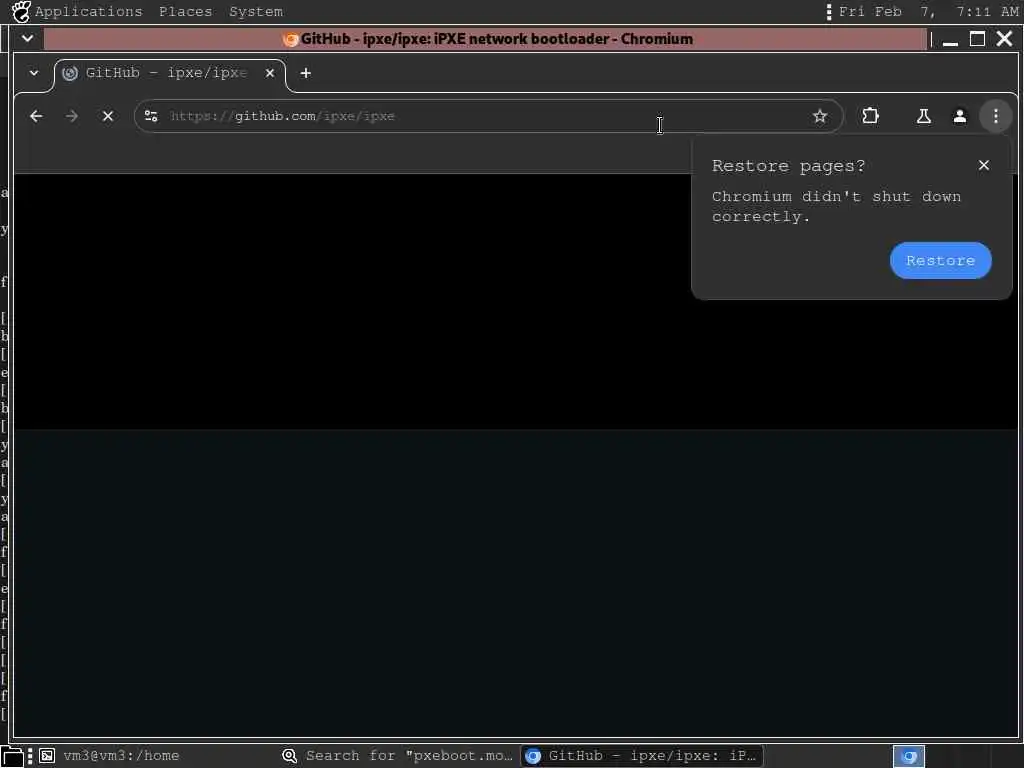Expand the tab search dropdown
The width and height of the screenshot is (1024, 768).
tap(34, 73)
